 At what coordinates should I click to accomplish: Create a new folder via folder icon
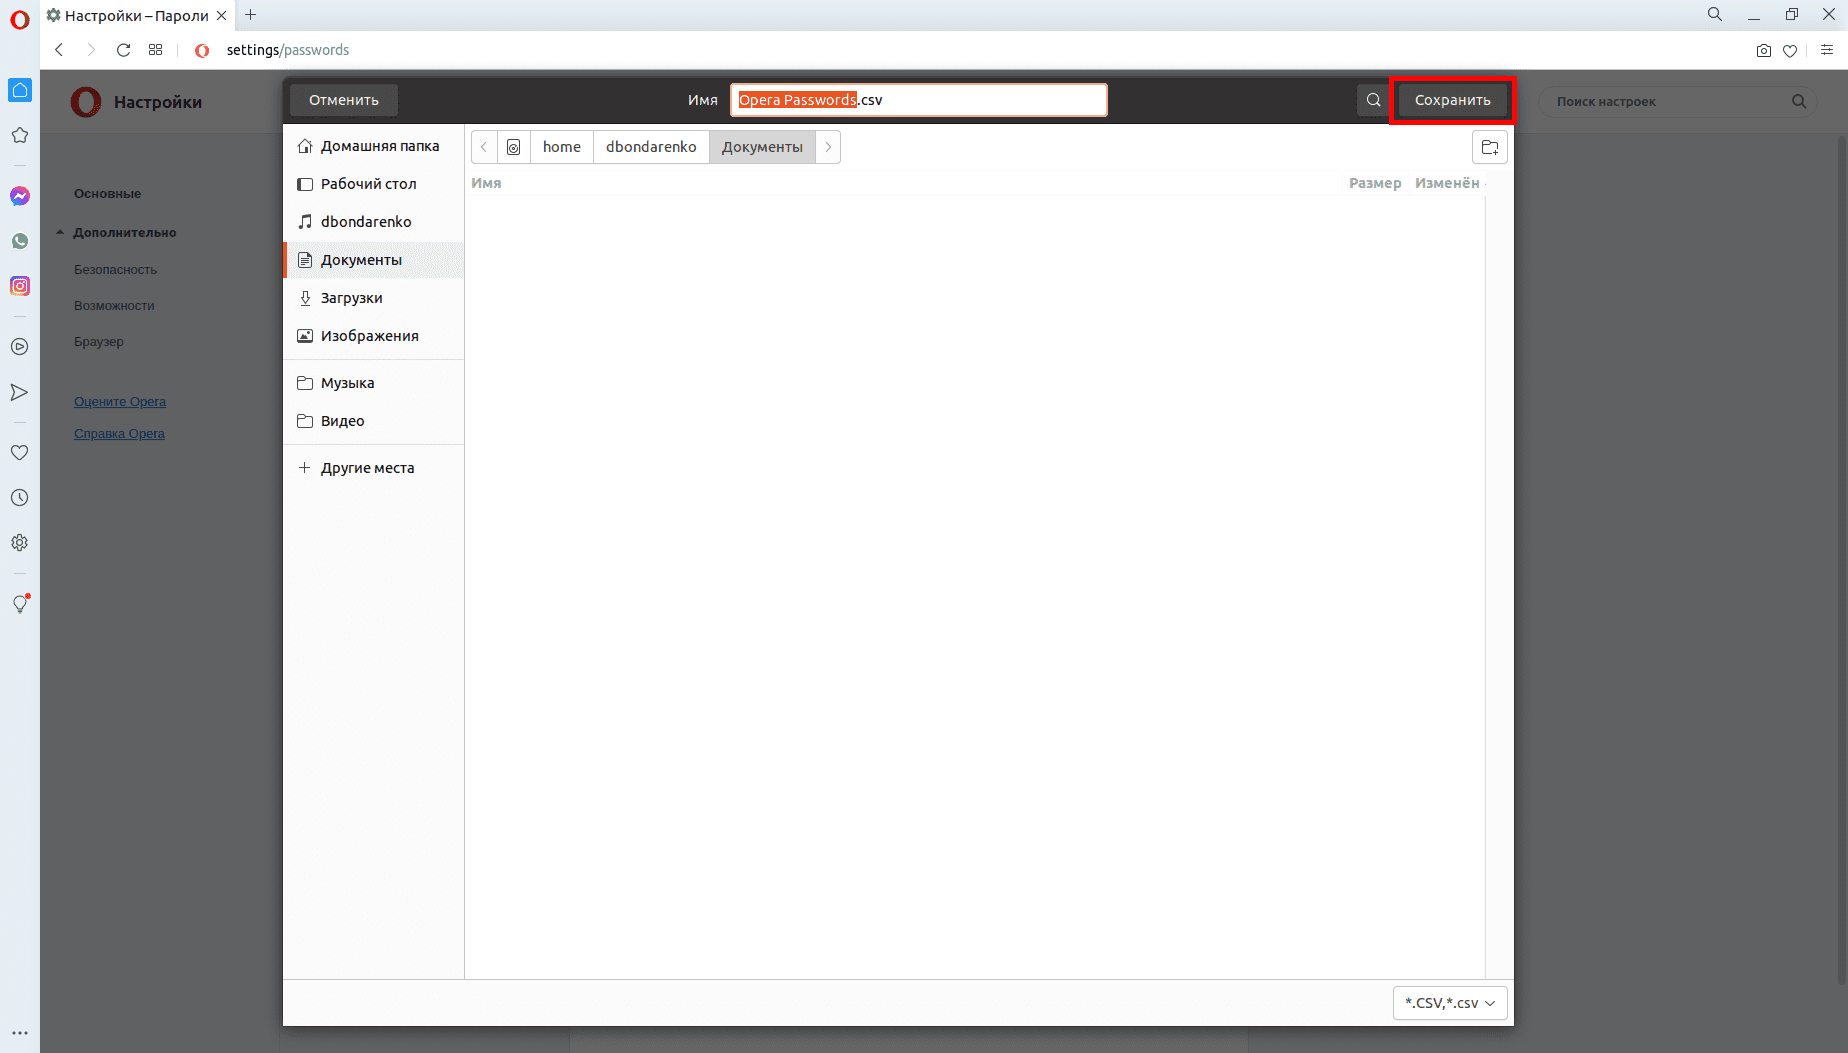(x=1489, y=147)
